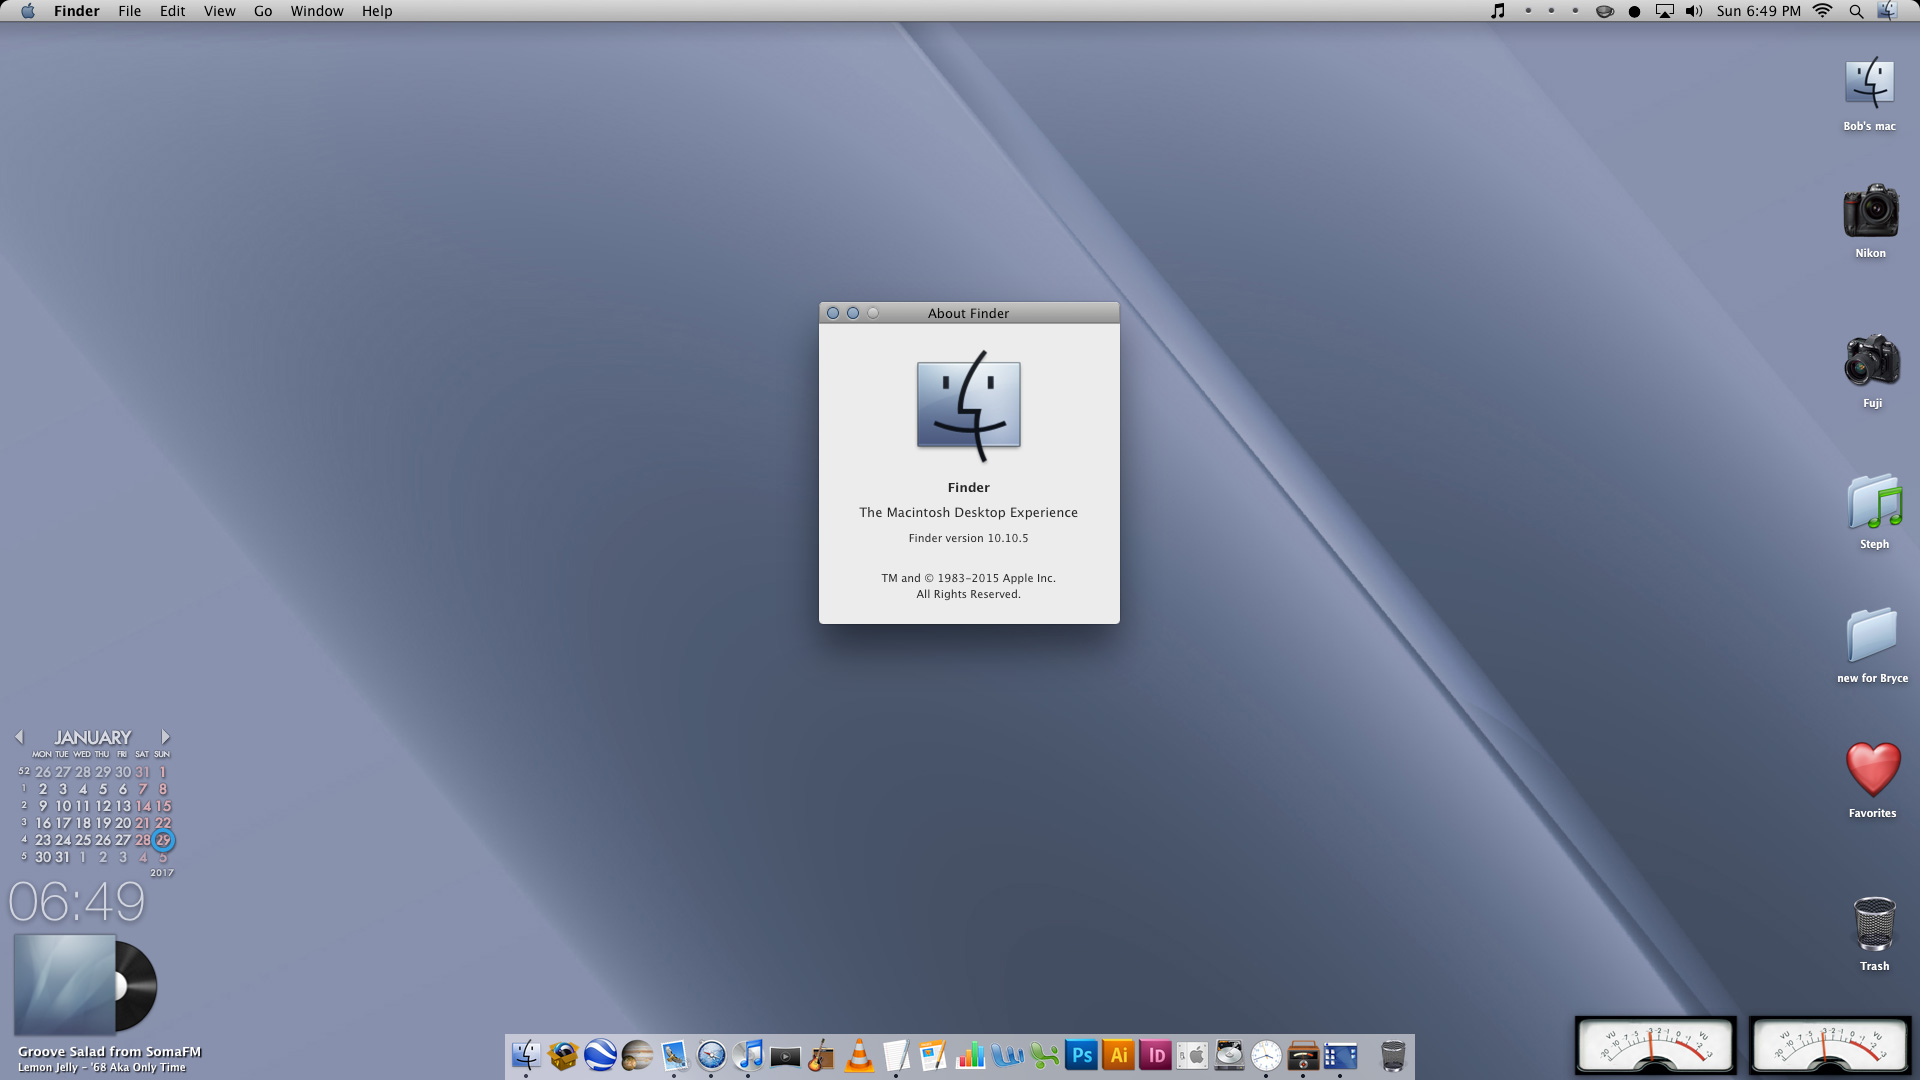The image size is (1920, 1080).
Task: Open Google Earth from the Dock
Action: [600, 1055]
